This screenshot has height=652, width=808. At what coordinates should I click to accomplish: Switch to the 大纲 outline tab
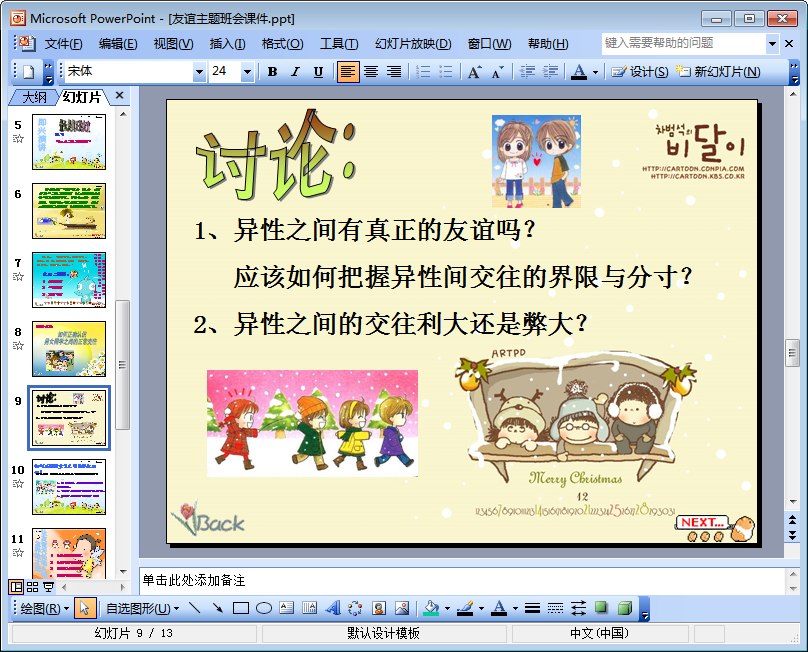pyautogui.click(x=35, y=97)
